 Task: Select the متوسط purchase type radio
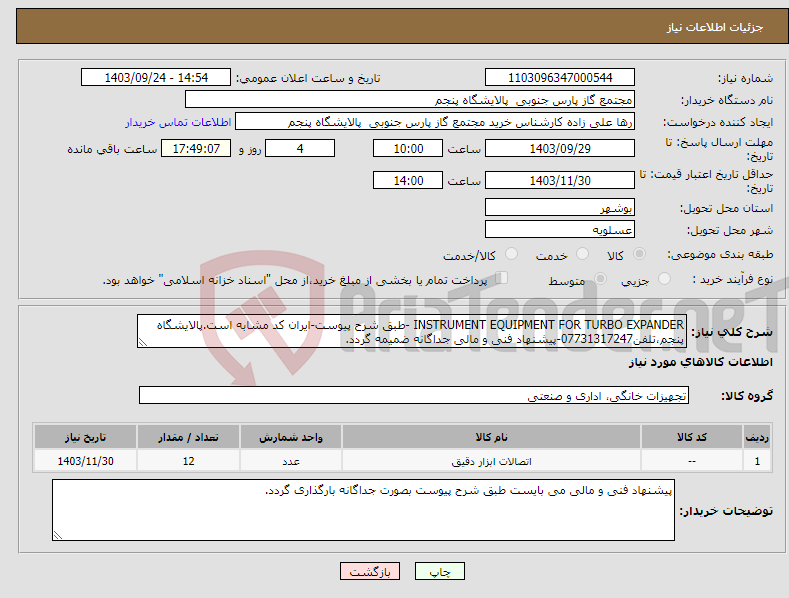pos(600,279)
